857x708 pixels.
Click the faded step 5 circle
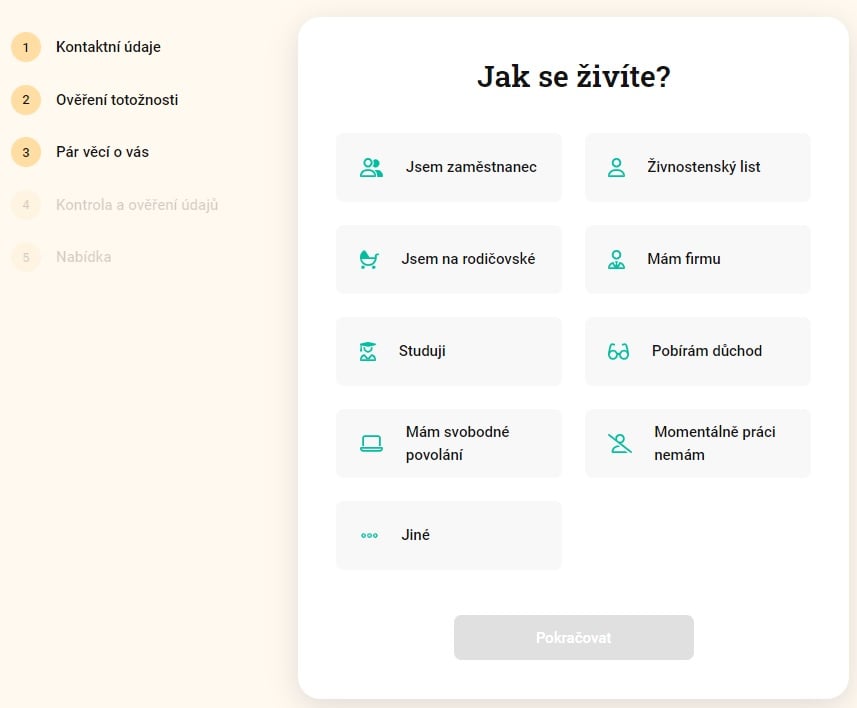click(26, 257)
